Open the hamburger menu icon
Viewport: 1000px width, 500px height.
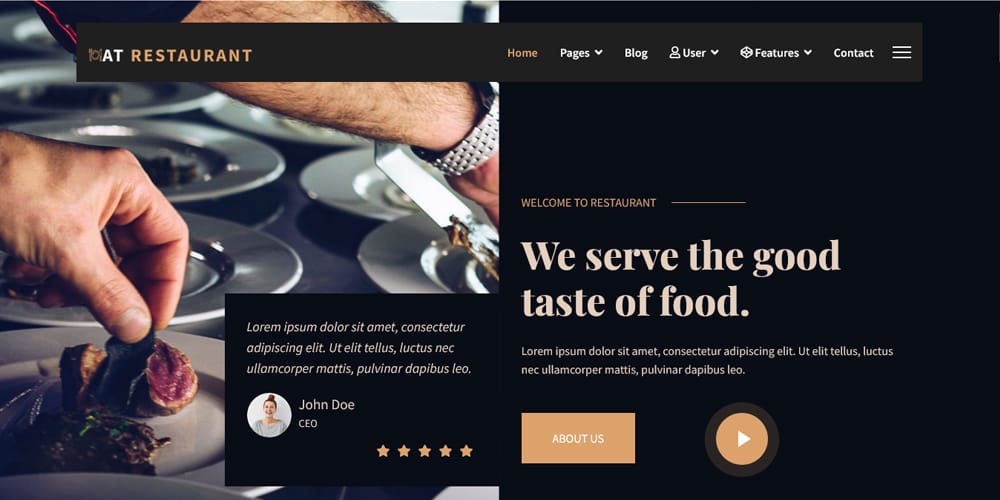point(901,52)
